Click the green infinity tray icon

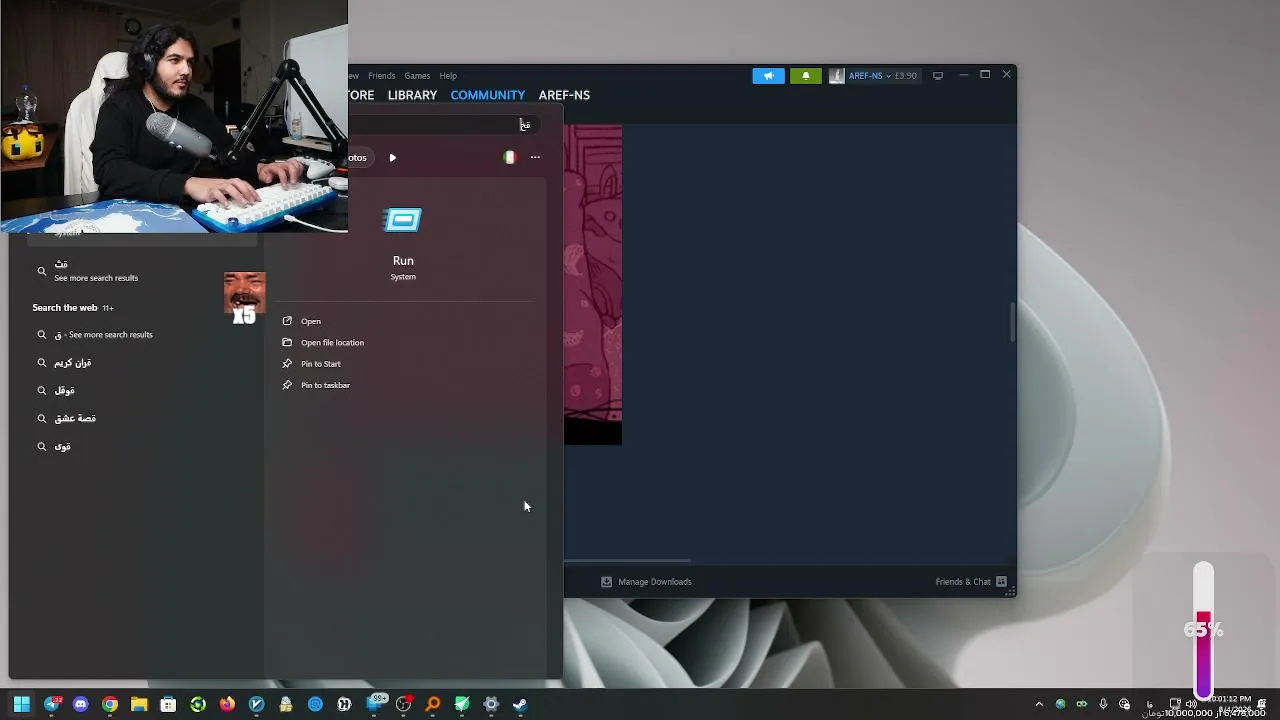1081,704
